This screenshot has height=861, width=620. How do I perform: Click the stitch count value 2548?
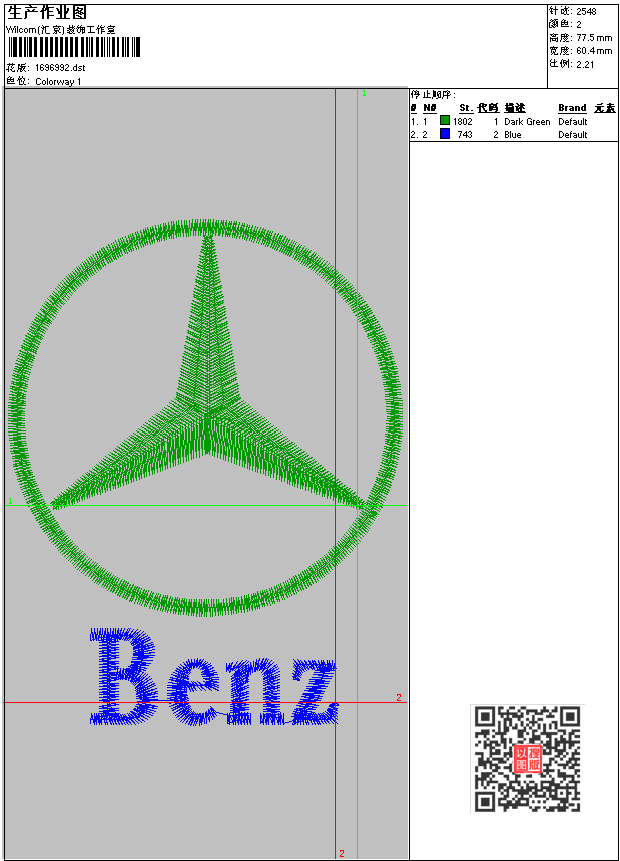click(586, 12)
